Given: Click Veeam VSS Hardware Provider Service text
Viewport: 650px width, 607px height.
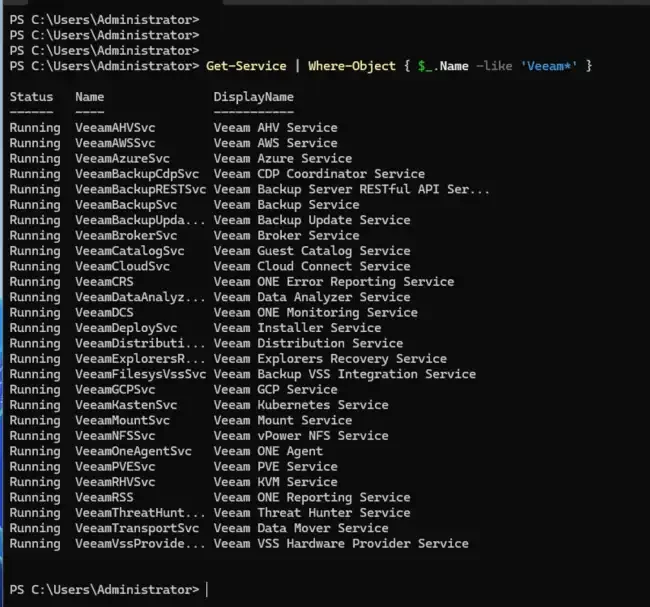Looking at the screenshot, I should coord(341,544).
